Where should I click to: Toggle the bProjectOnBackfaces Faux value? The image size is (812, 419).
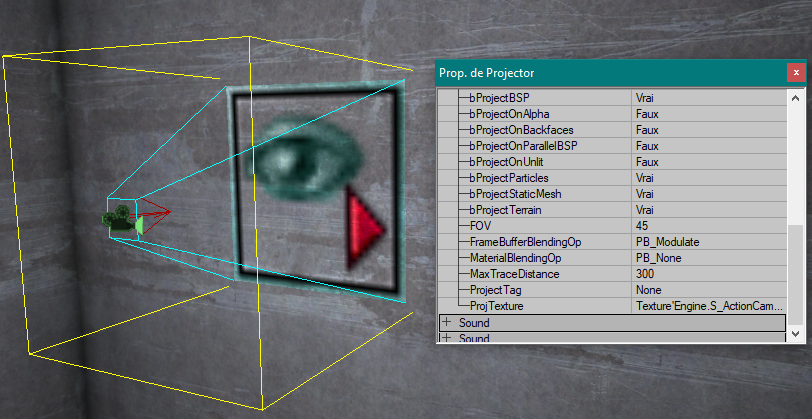click(x=709, y=129)
